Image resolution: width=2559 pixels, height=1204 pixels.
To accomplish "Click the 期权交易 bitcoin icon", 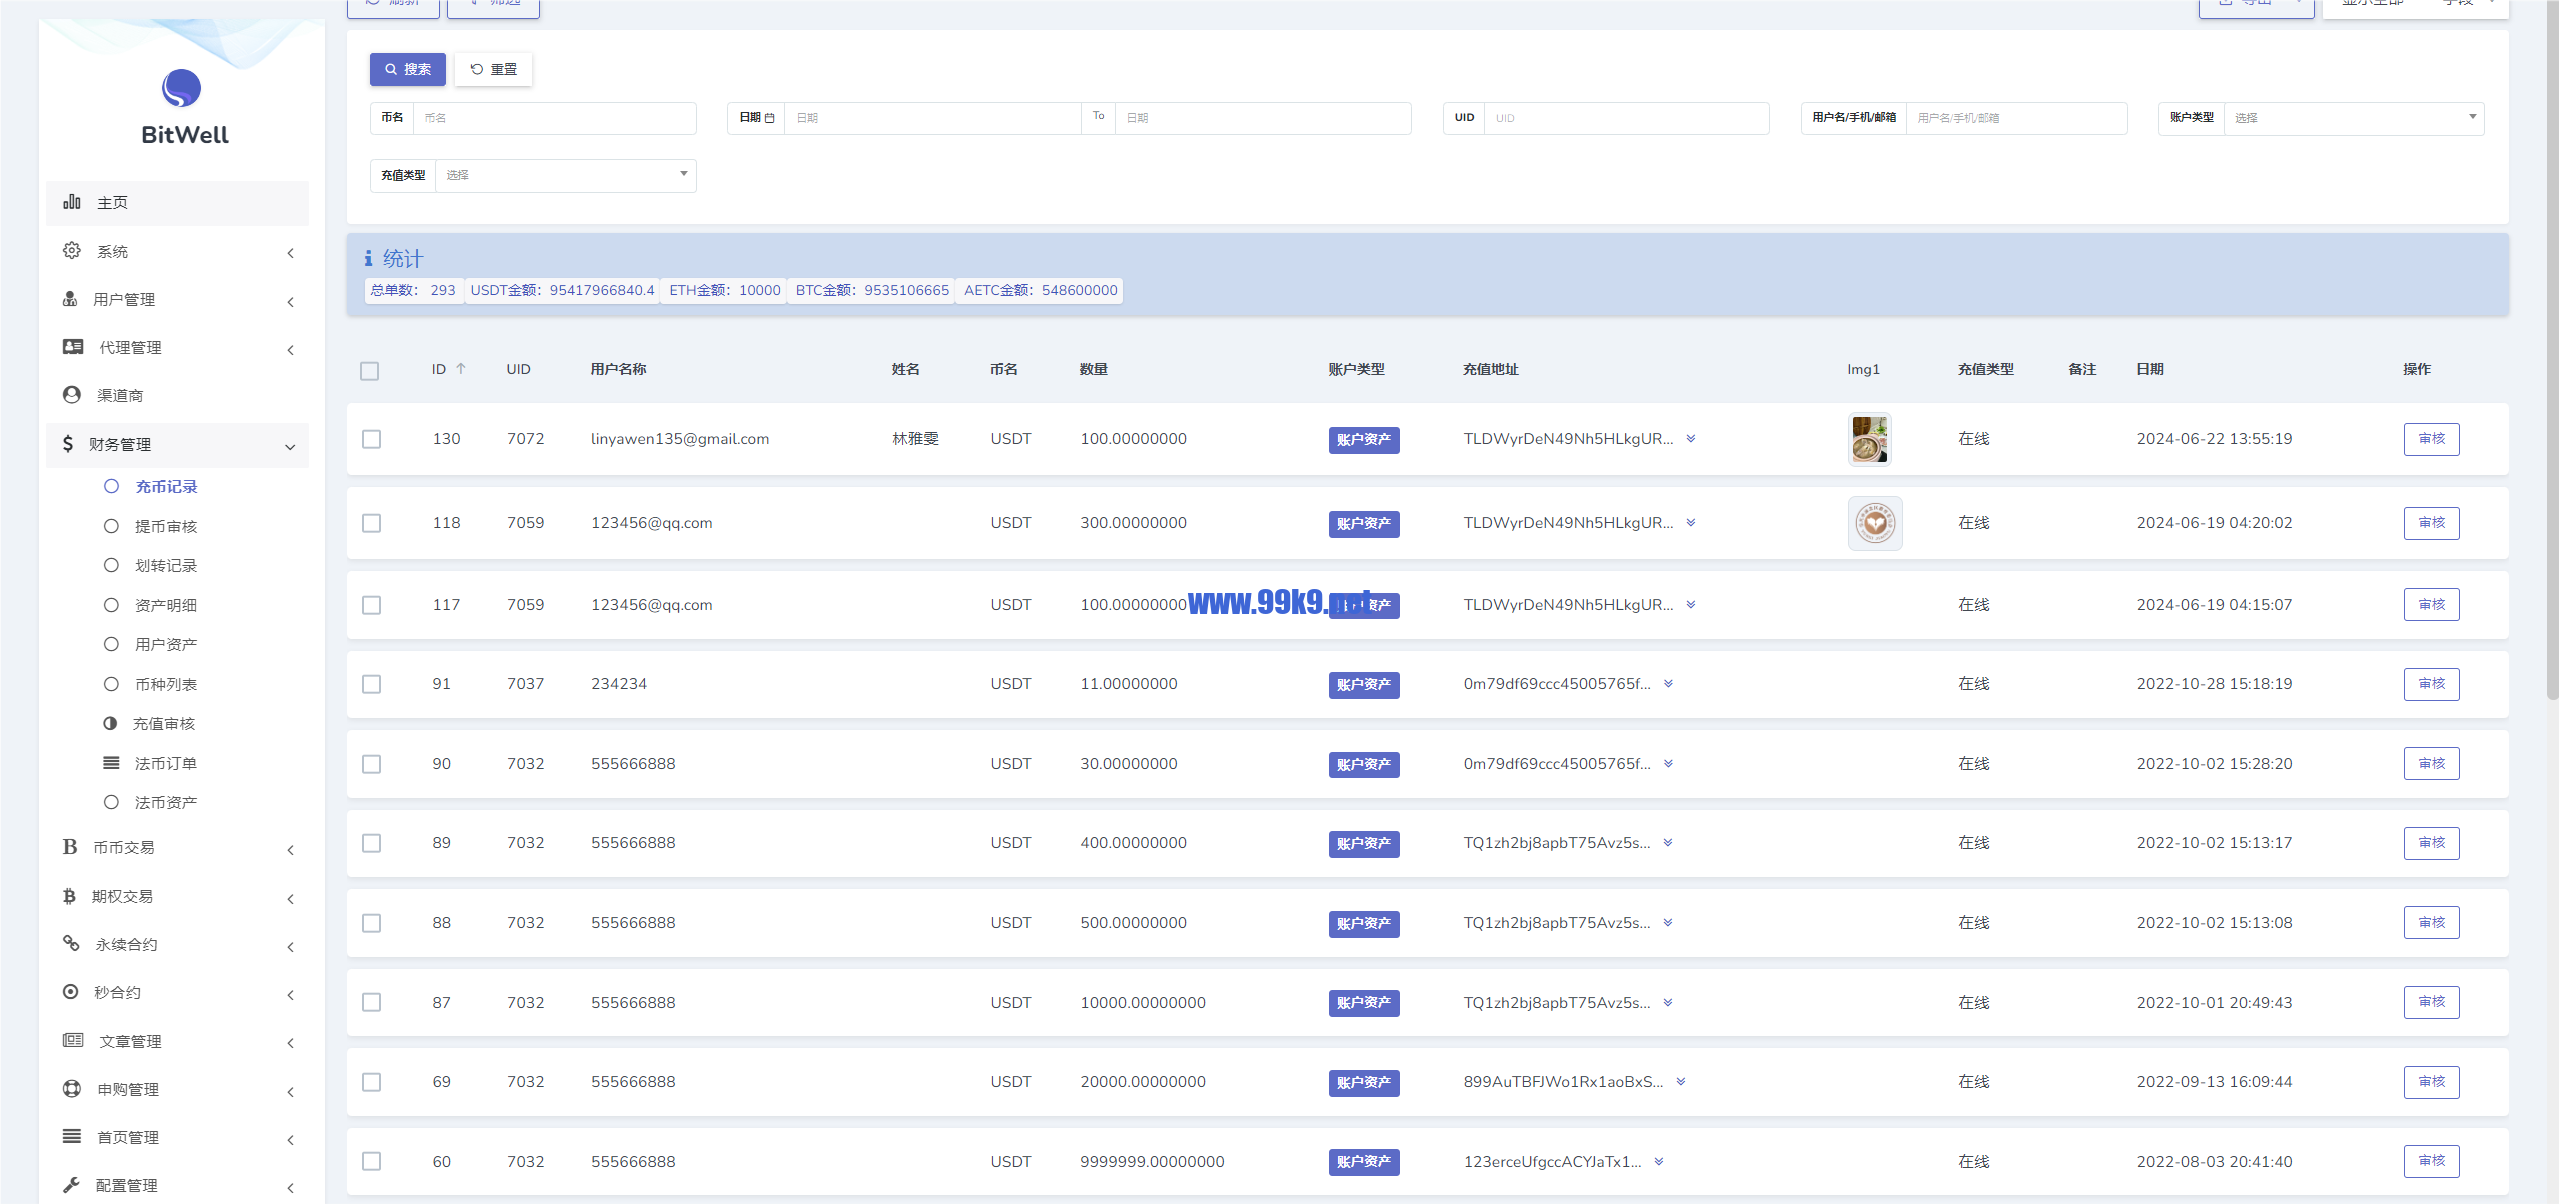I will (69, 896).
